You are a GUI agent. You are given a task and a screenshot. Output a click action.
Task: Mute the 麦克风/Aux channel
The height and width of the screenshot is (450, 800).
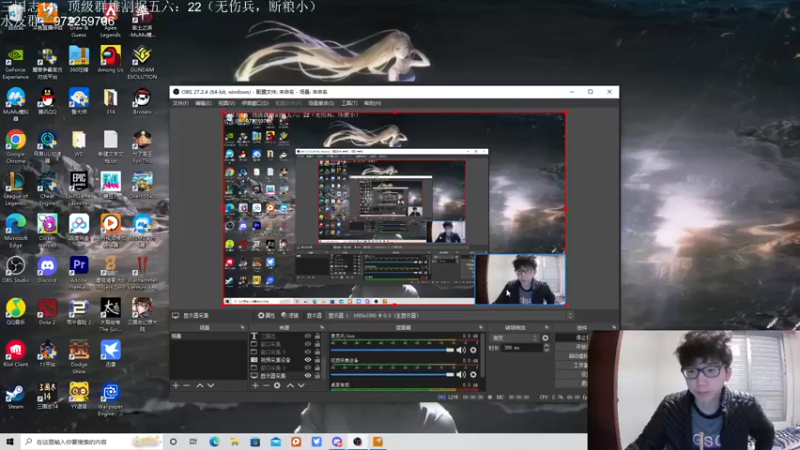click(461, 350)
